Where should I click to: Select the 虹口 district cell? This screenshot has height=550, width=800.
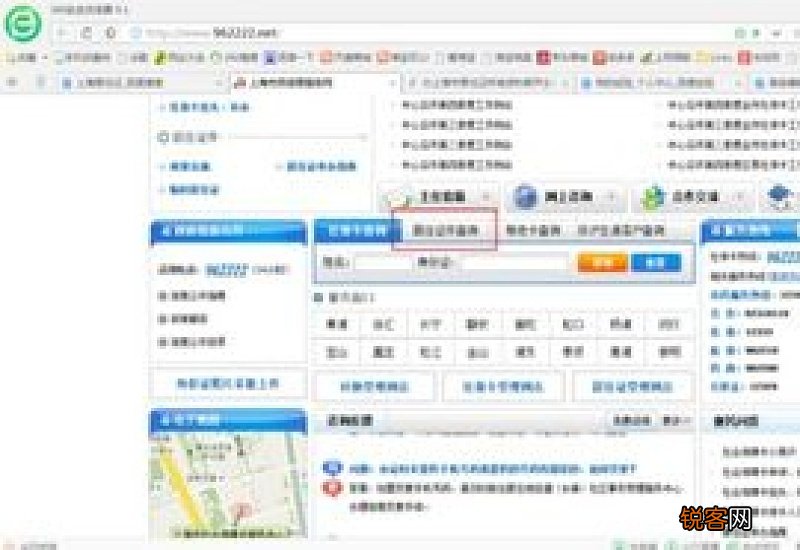(x=572, y=324)
